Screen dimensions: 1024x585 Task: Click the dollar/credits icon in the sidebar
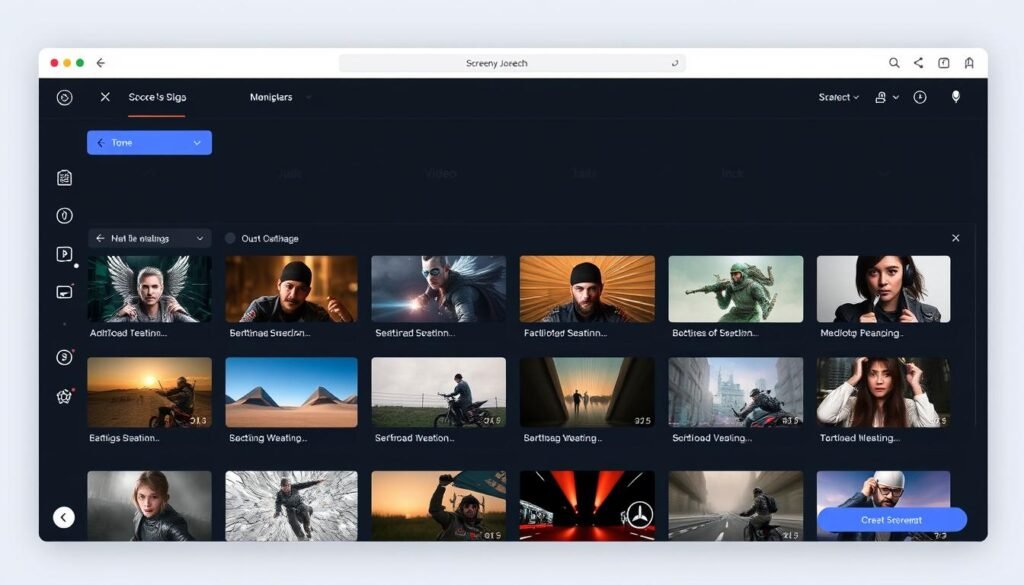[x=63, y=355]
